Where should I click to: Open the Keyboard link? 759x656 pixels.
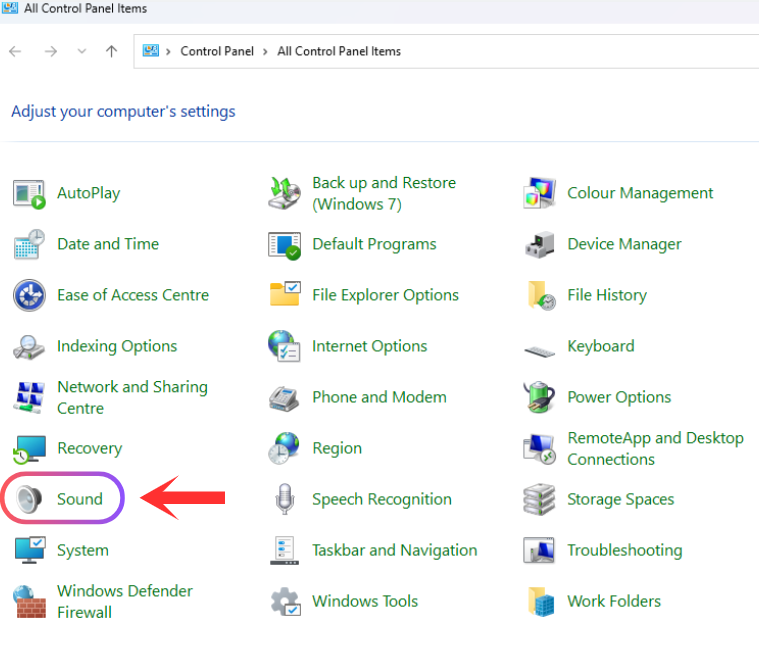(x=601, y=346)
